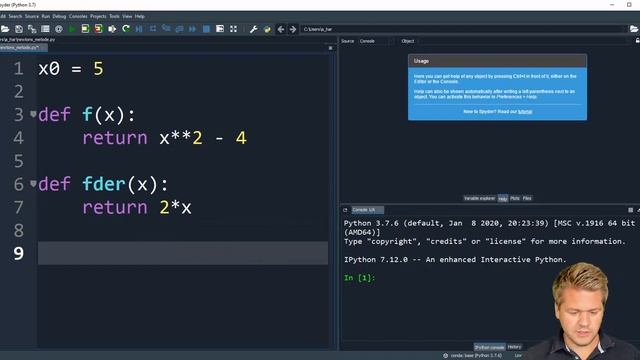This screenshot has height=360, width=640.
Task: Click the Open file folder icon
Action: pyautogui.click(x=5, y=29)
